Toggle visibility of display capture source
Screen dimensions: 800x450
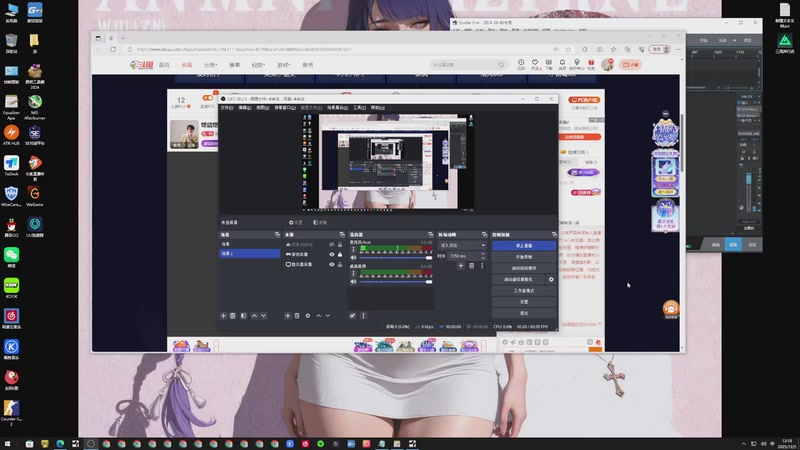pyautogui.click(x=332, y=264)
